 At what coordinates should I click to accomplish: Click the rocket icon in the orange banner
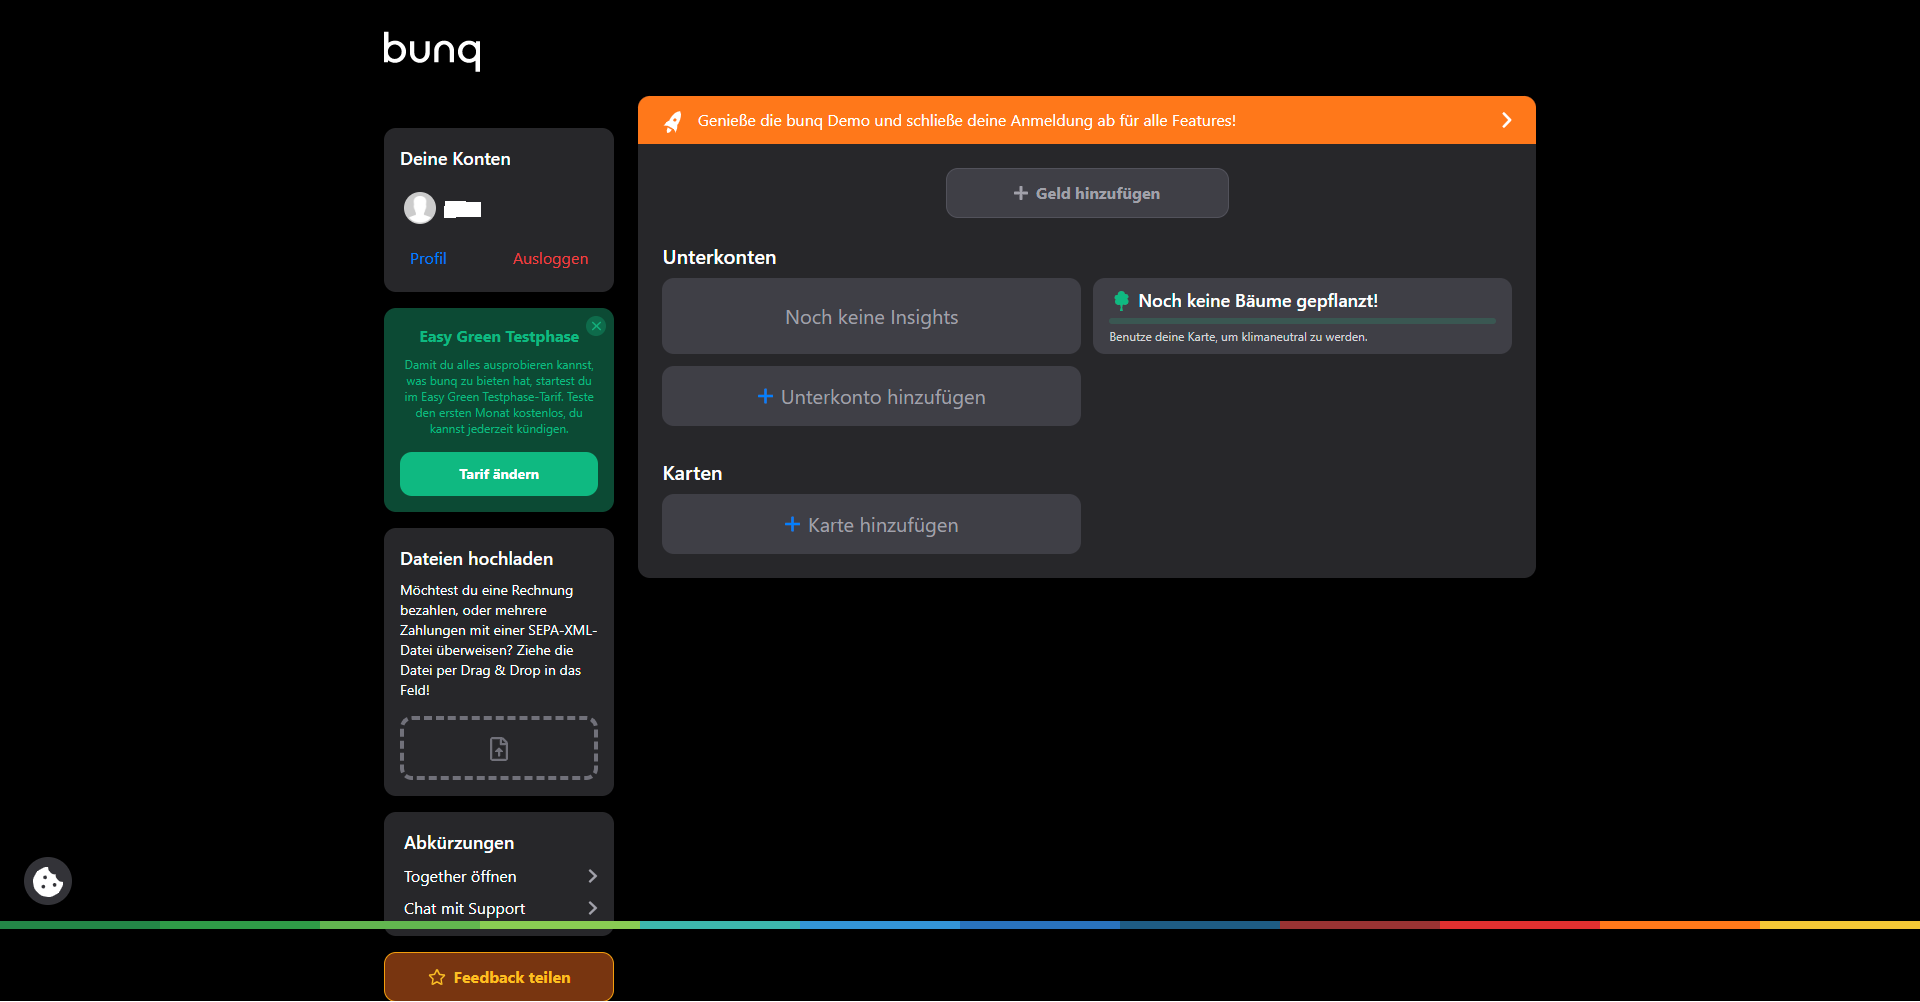coord(673,121)
